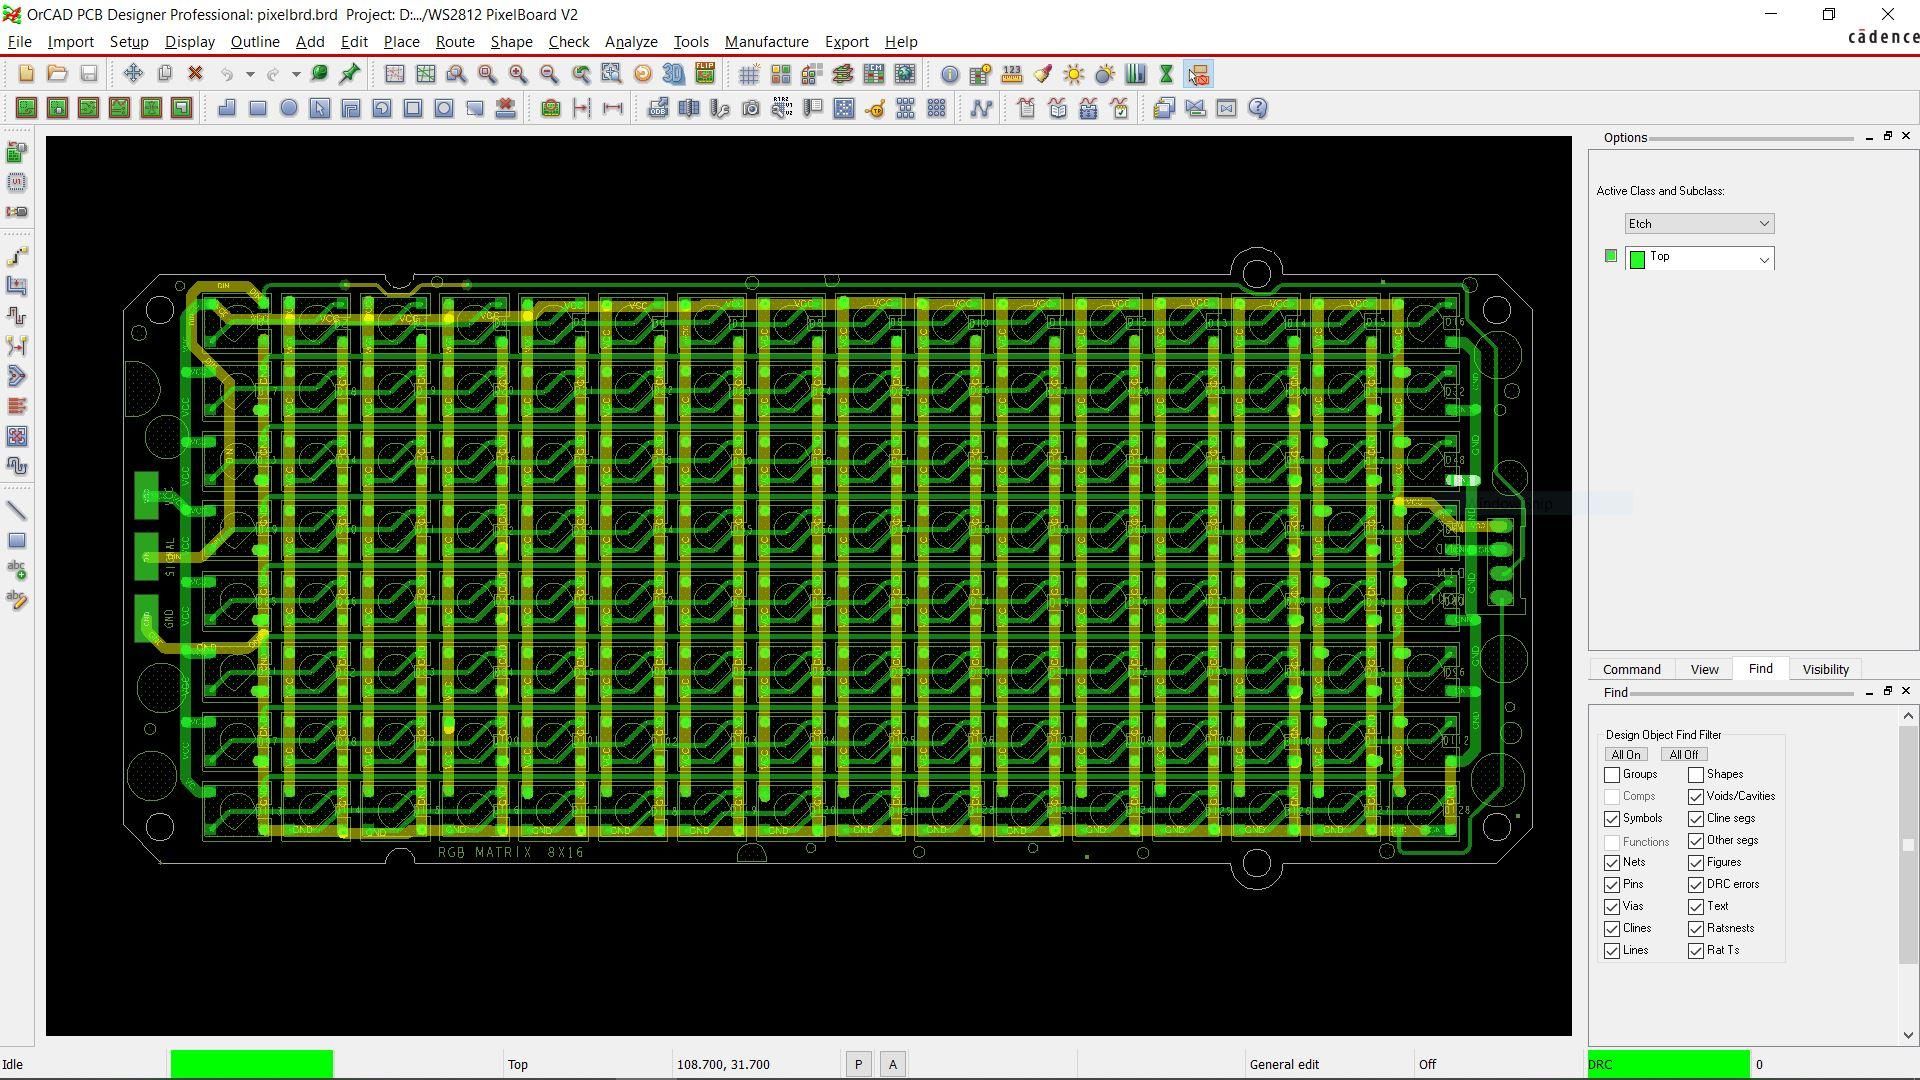Click the Flip design toolbar icon

[705, 74]
